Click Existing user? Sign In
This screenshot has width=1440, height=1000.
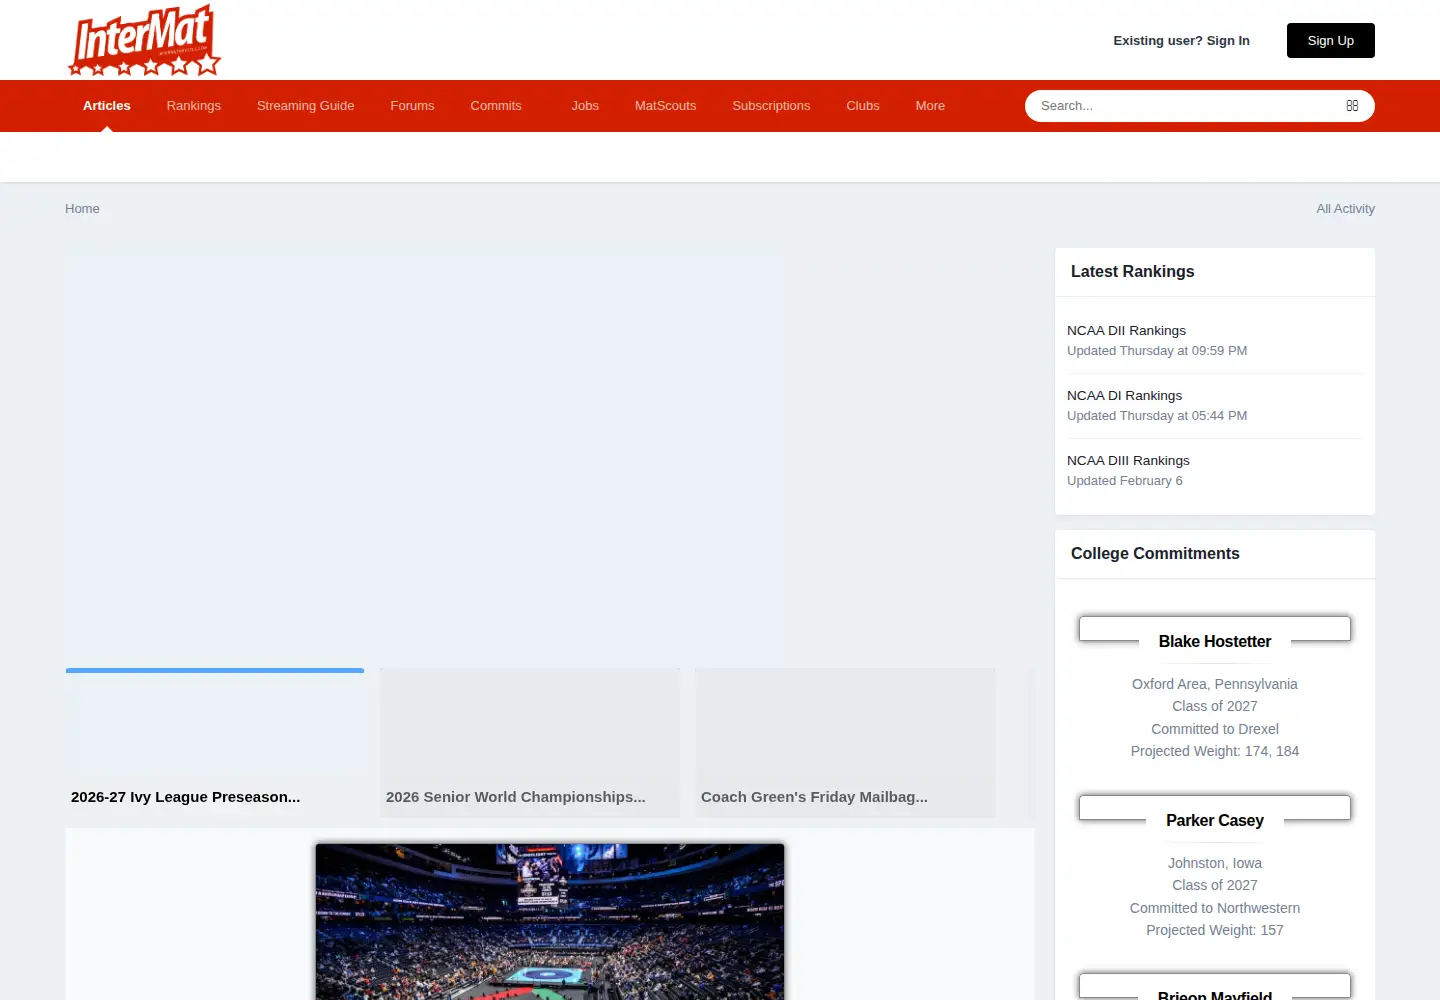[1182, 41]
